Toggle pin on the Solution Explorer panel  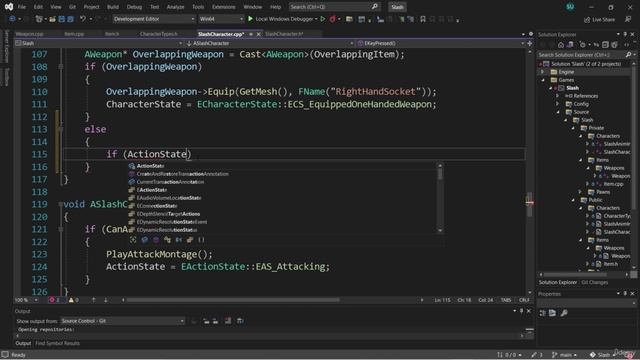(x=625, y=34)
